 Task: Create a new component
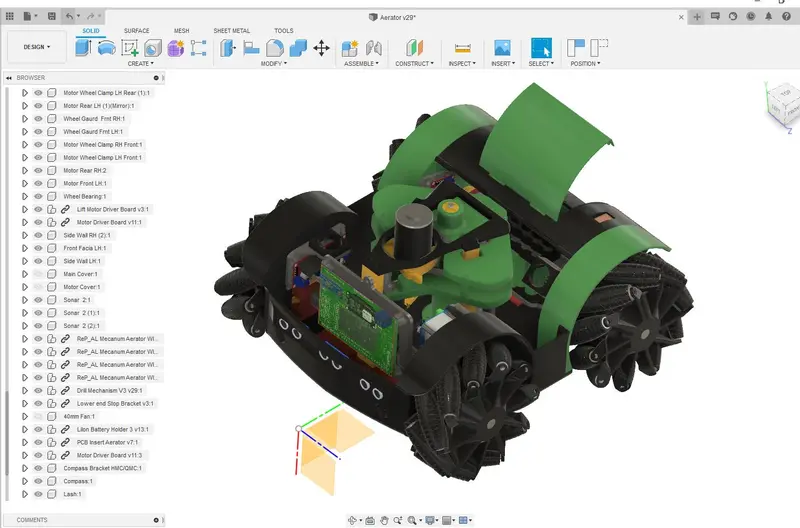click(x=350, y=48)
